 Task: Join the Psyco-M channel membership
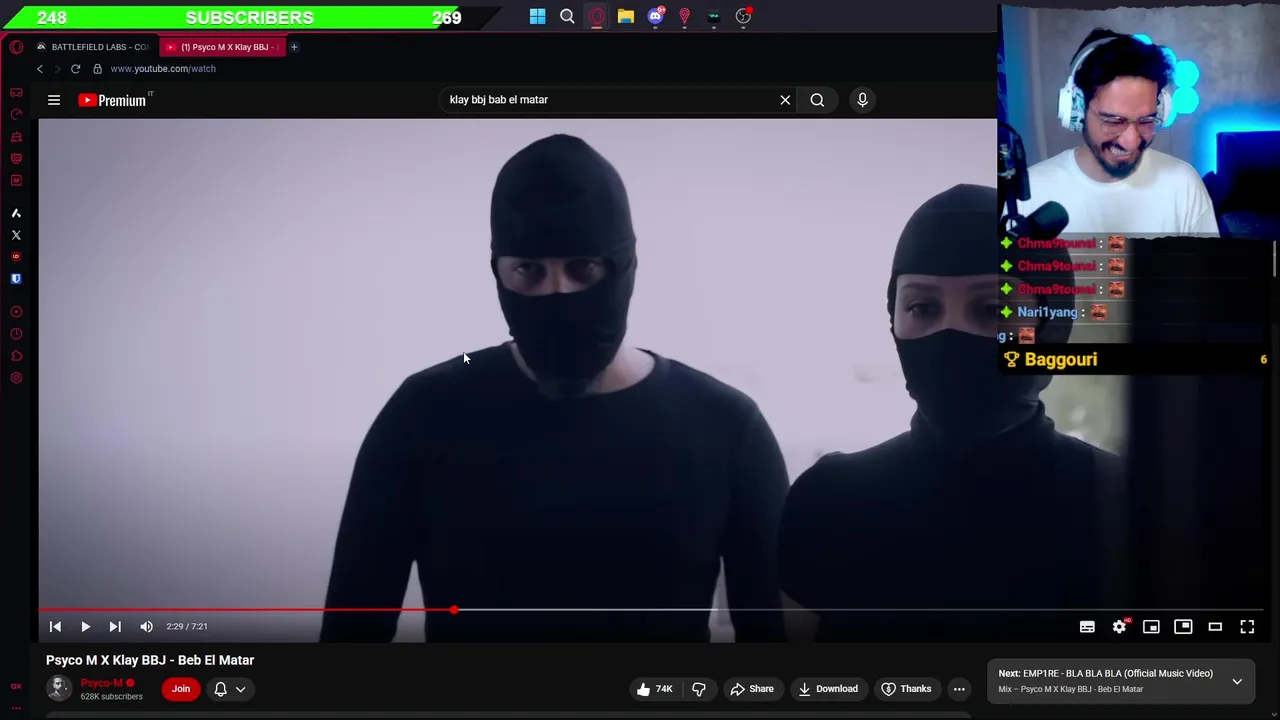181,689
